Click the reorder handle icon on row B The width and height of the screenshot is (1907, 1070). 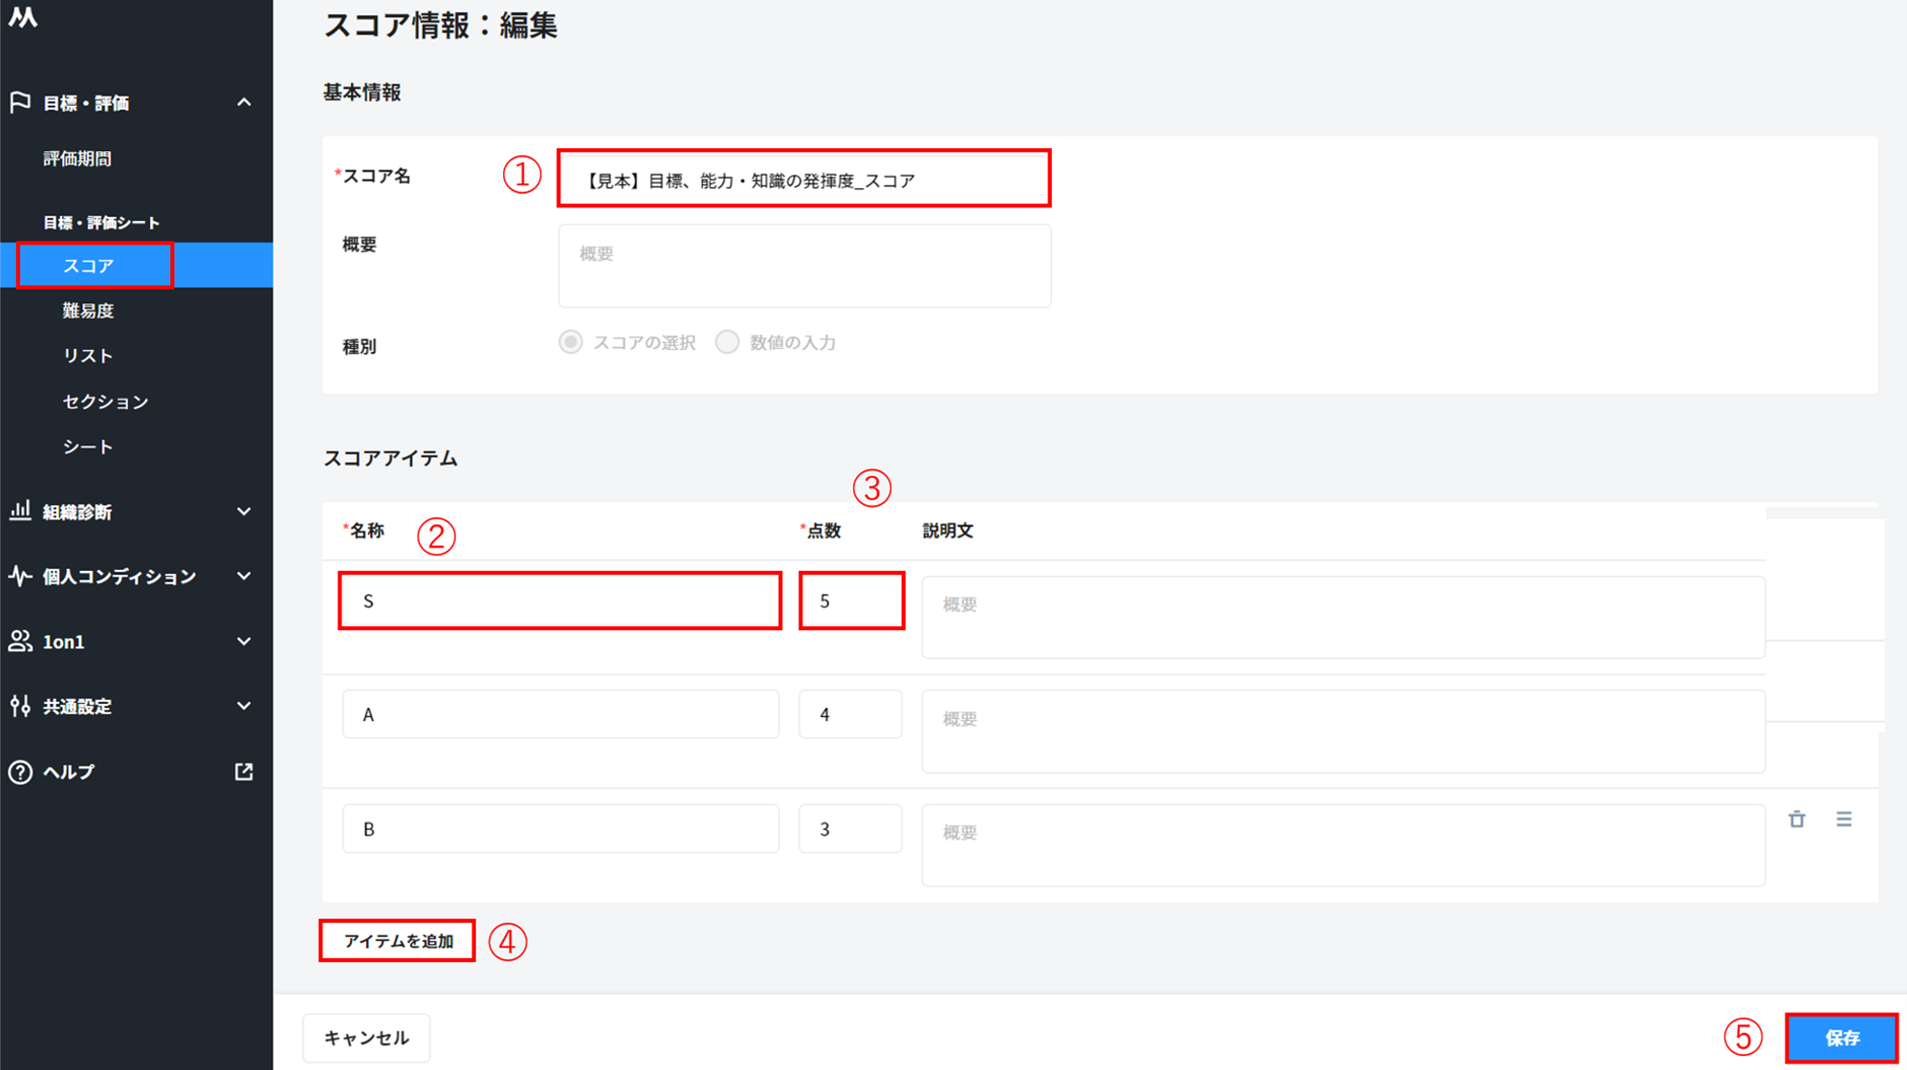tap(1844, 819)
